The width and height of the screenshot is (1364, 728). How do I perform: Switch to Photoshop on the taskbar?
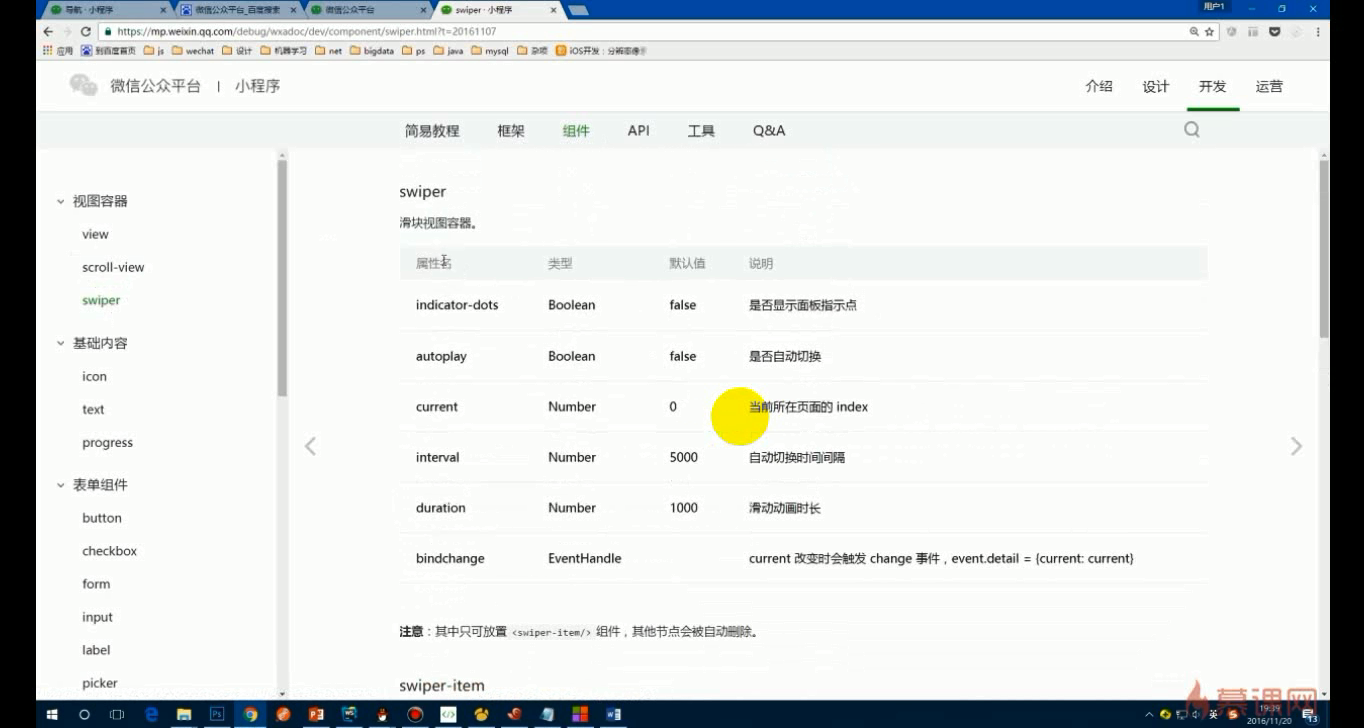click(217, 715)
